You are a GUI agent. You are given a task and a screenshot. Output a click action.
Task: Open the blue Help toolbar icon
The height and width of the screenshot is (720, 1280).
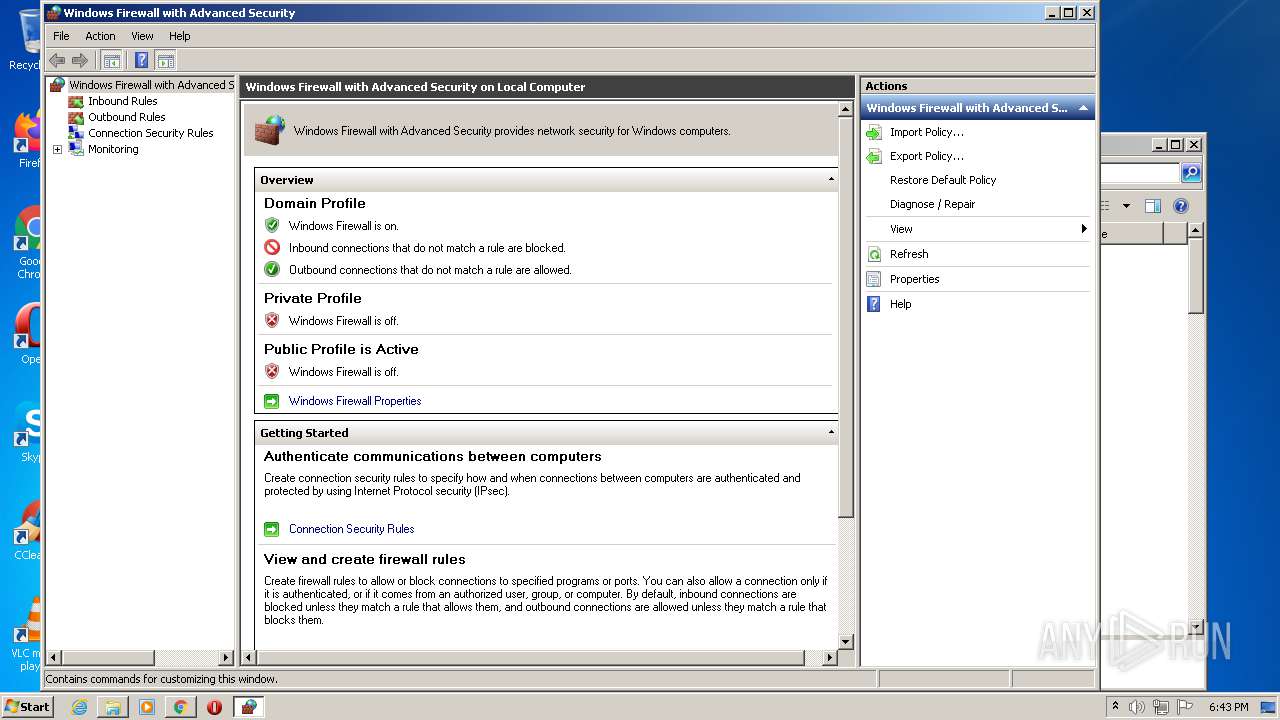(141, 60)
